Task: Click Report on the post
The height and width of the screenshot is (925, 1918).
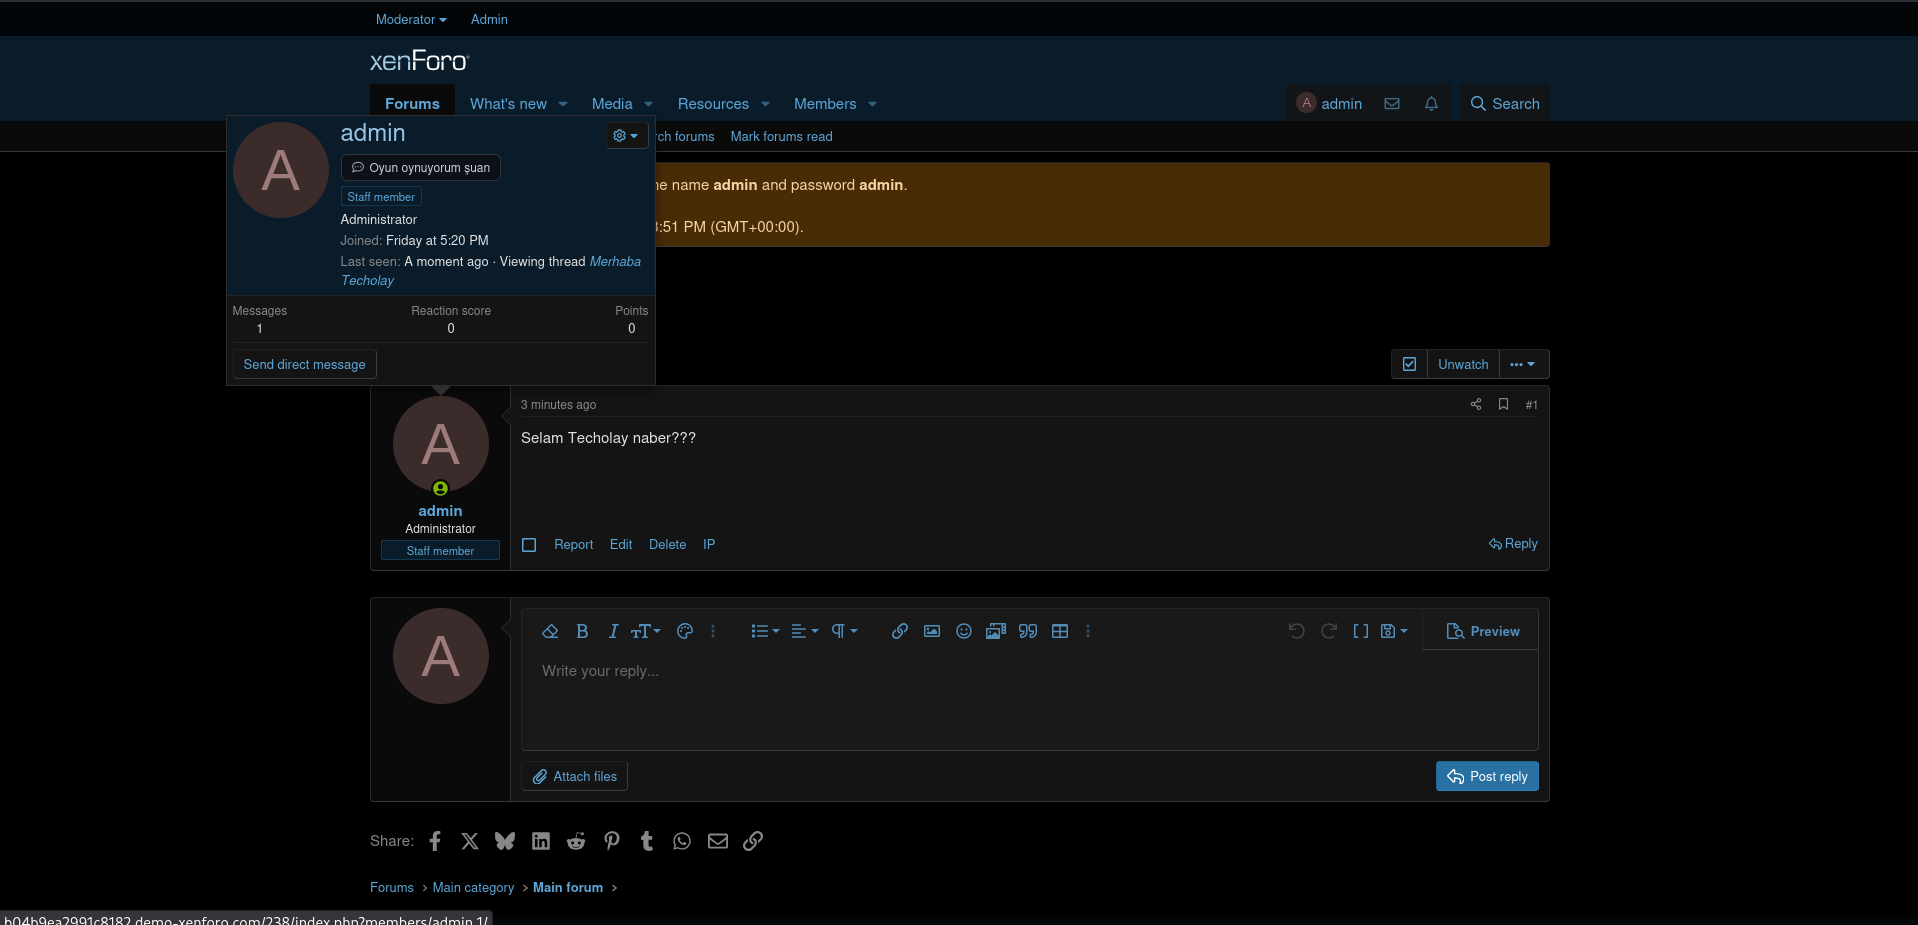Action: 574,545
